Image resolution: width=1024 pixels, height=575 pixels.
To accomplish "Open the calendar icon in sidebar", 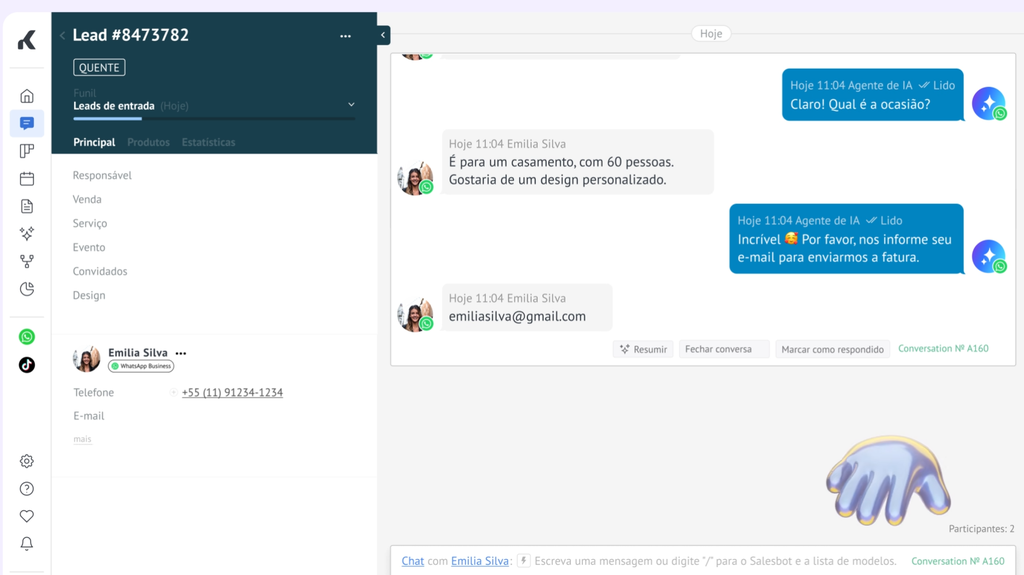I will click(x=27, y=178).
